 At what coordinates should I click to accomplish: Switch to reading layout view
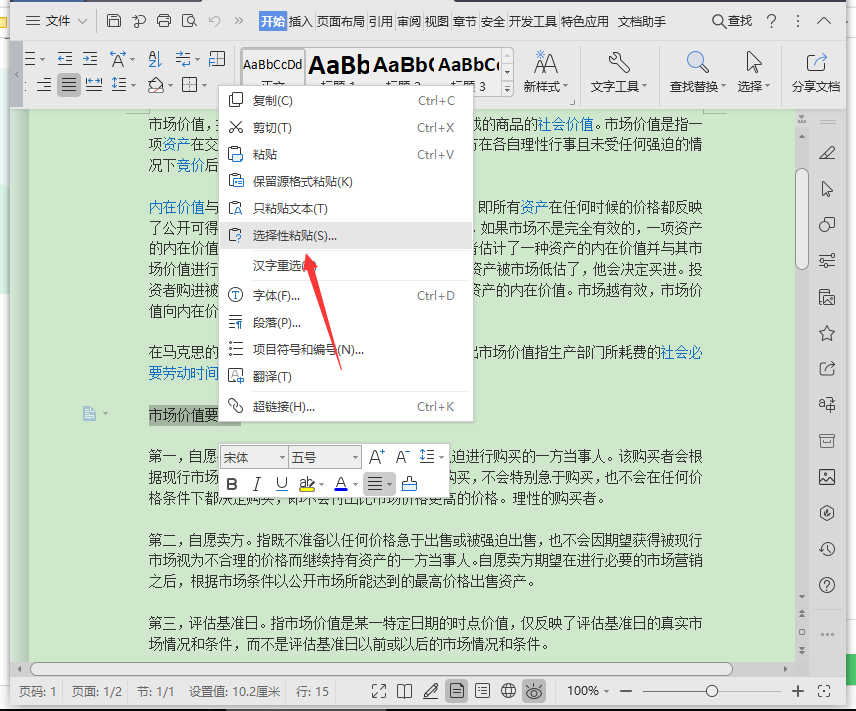click(405, 691)
